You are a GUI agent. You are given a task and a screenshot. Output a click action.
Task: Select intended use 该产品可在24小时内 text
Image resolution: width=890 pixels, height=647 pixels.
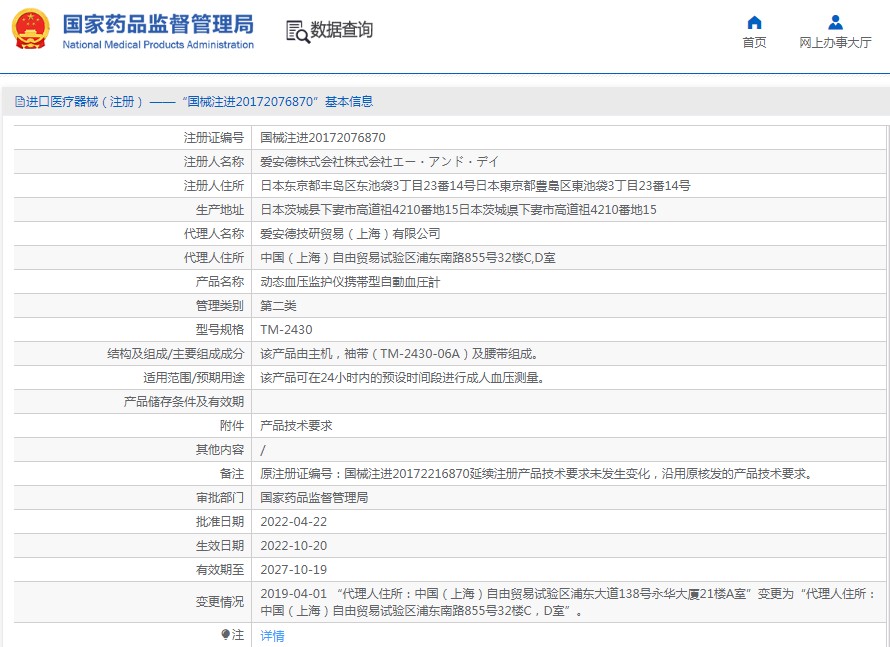point(402,378)
